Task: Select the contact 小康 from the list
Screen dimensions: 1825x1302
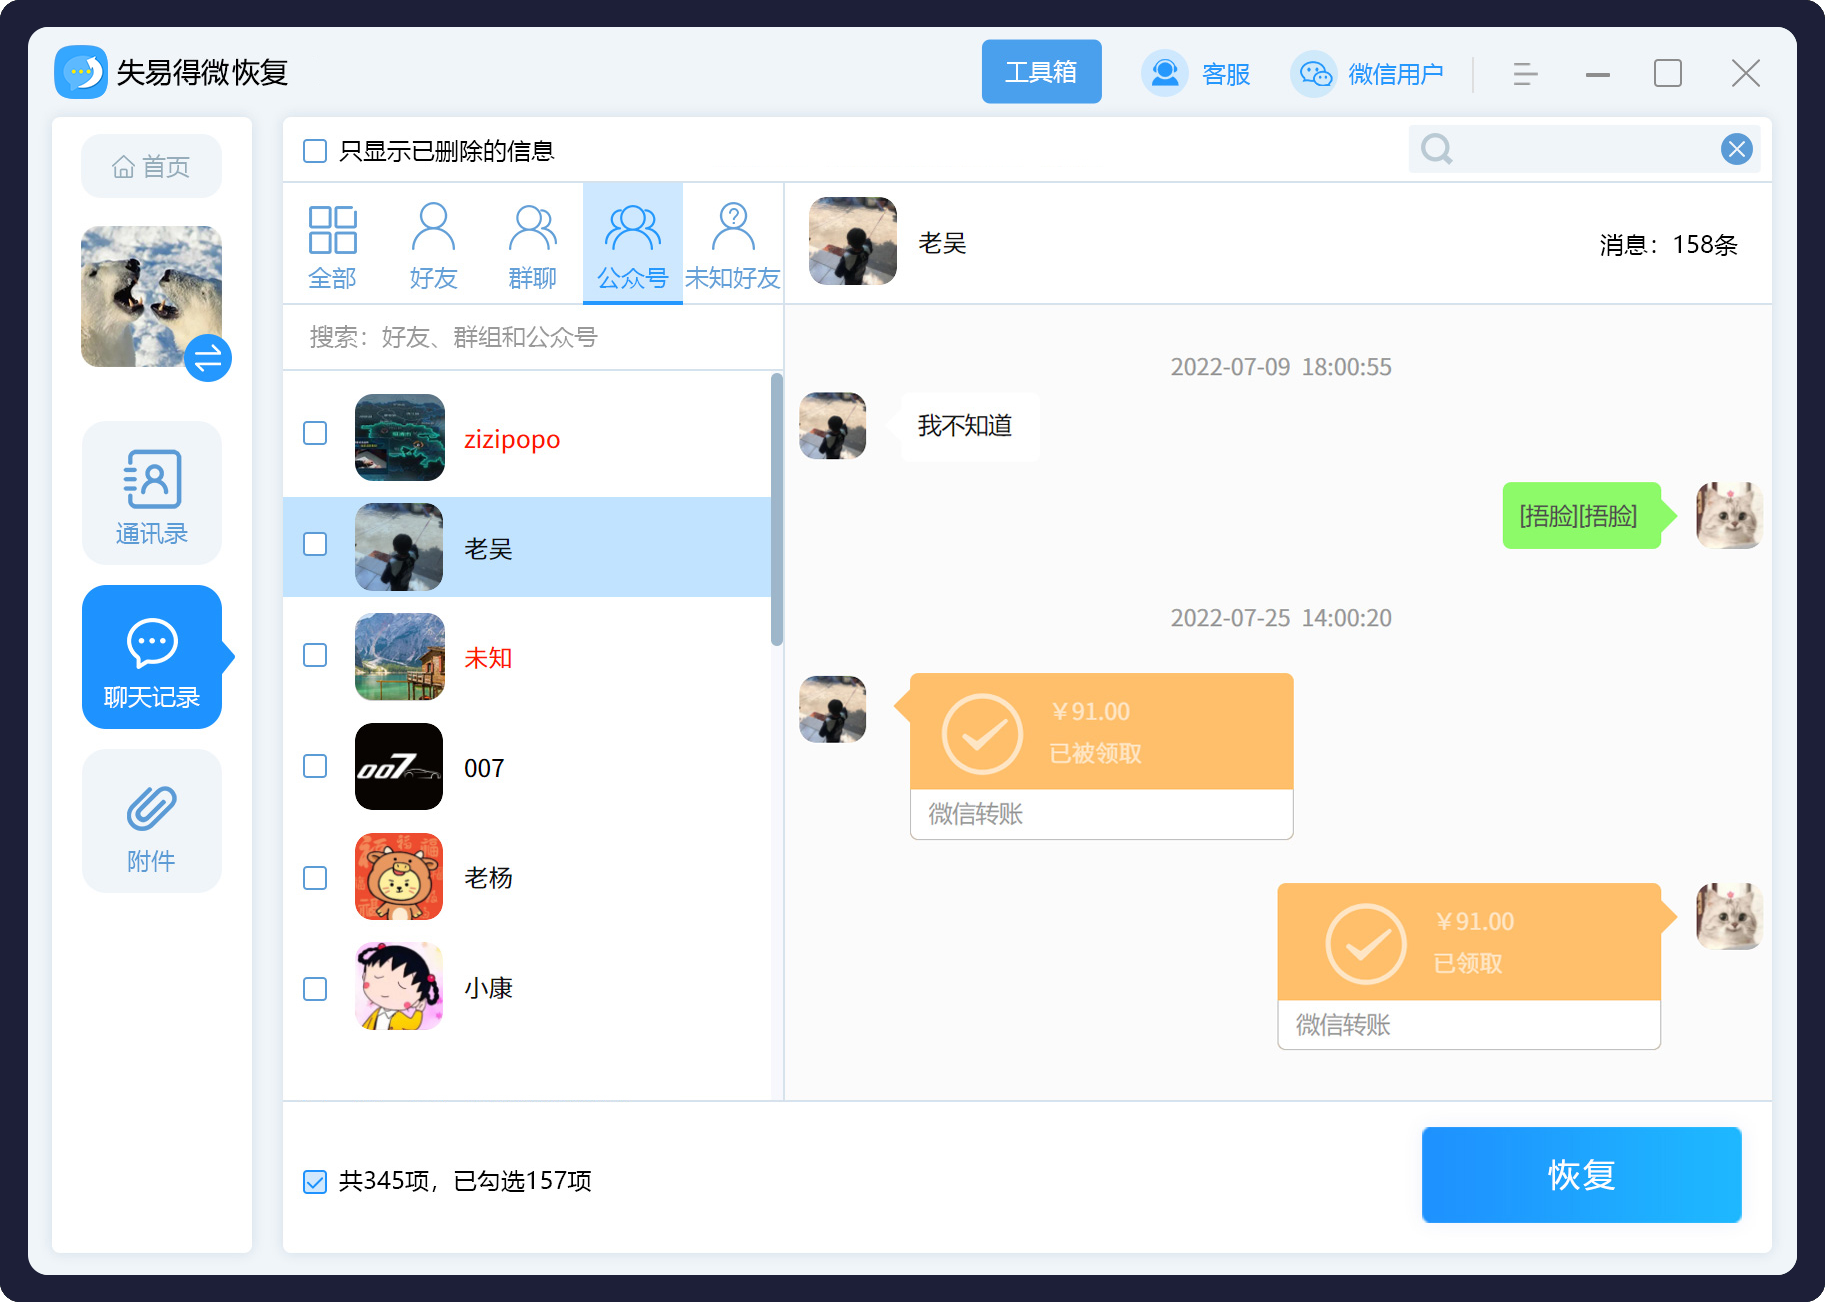Action: point(488,987)
